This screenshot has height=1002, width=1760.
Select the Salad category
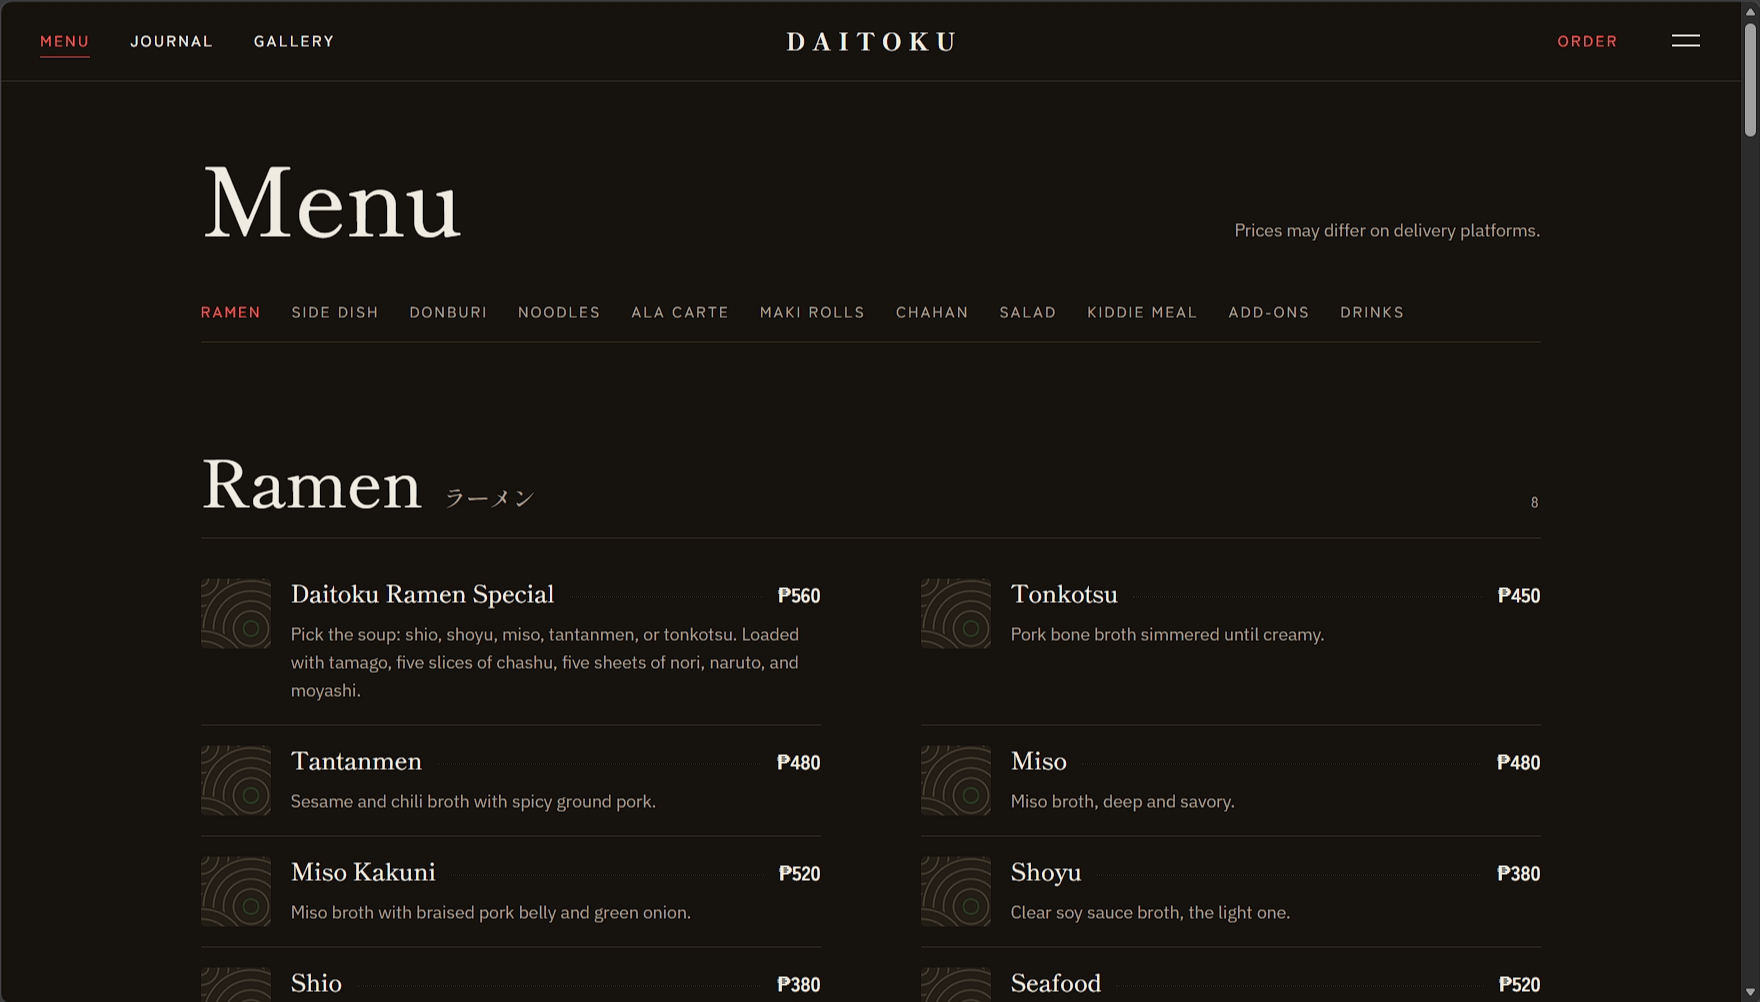[1028, 312]
